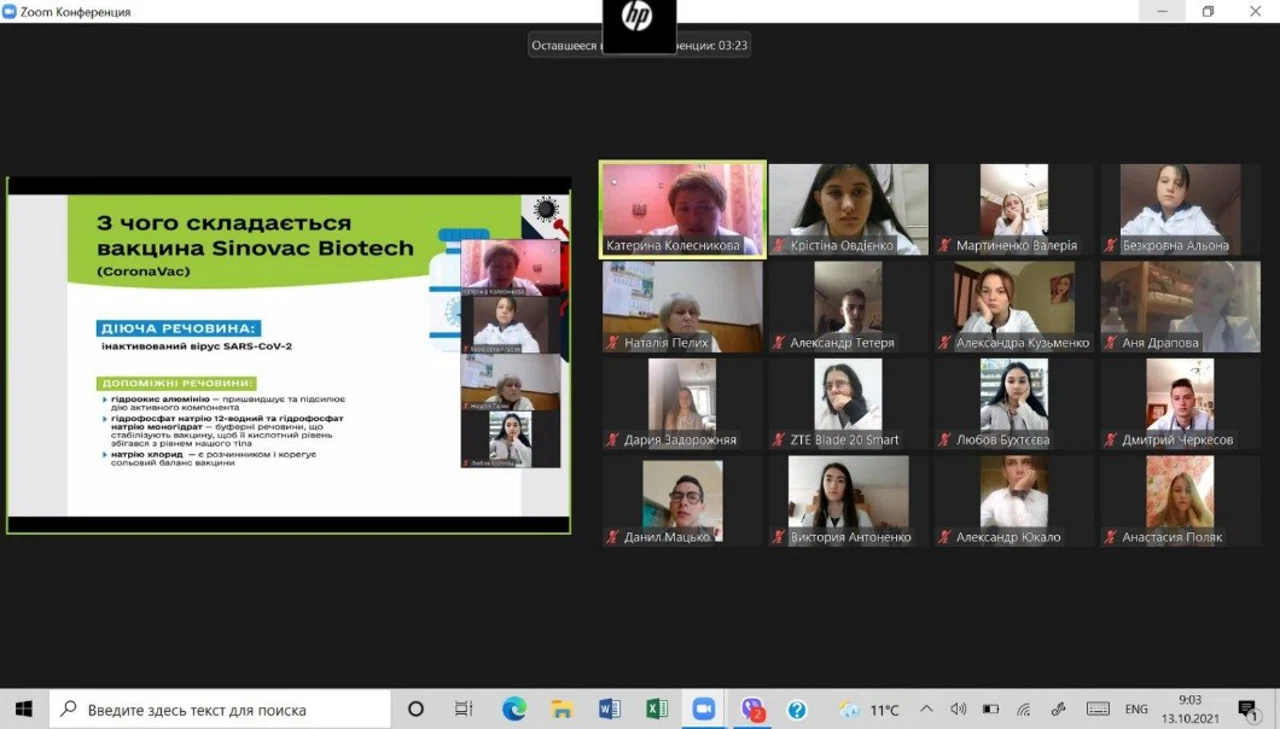Click the muted mic icon beside ZTE Blade 20 Smart
Viewport: 1280px width, 729px height.
point(778,439)
